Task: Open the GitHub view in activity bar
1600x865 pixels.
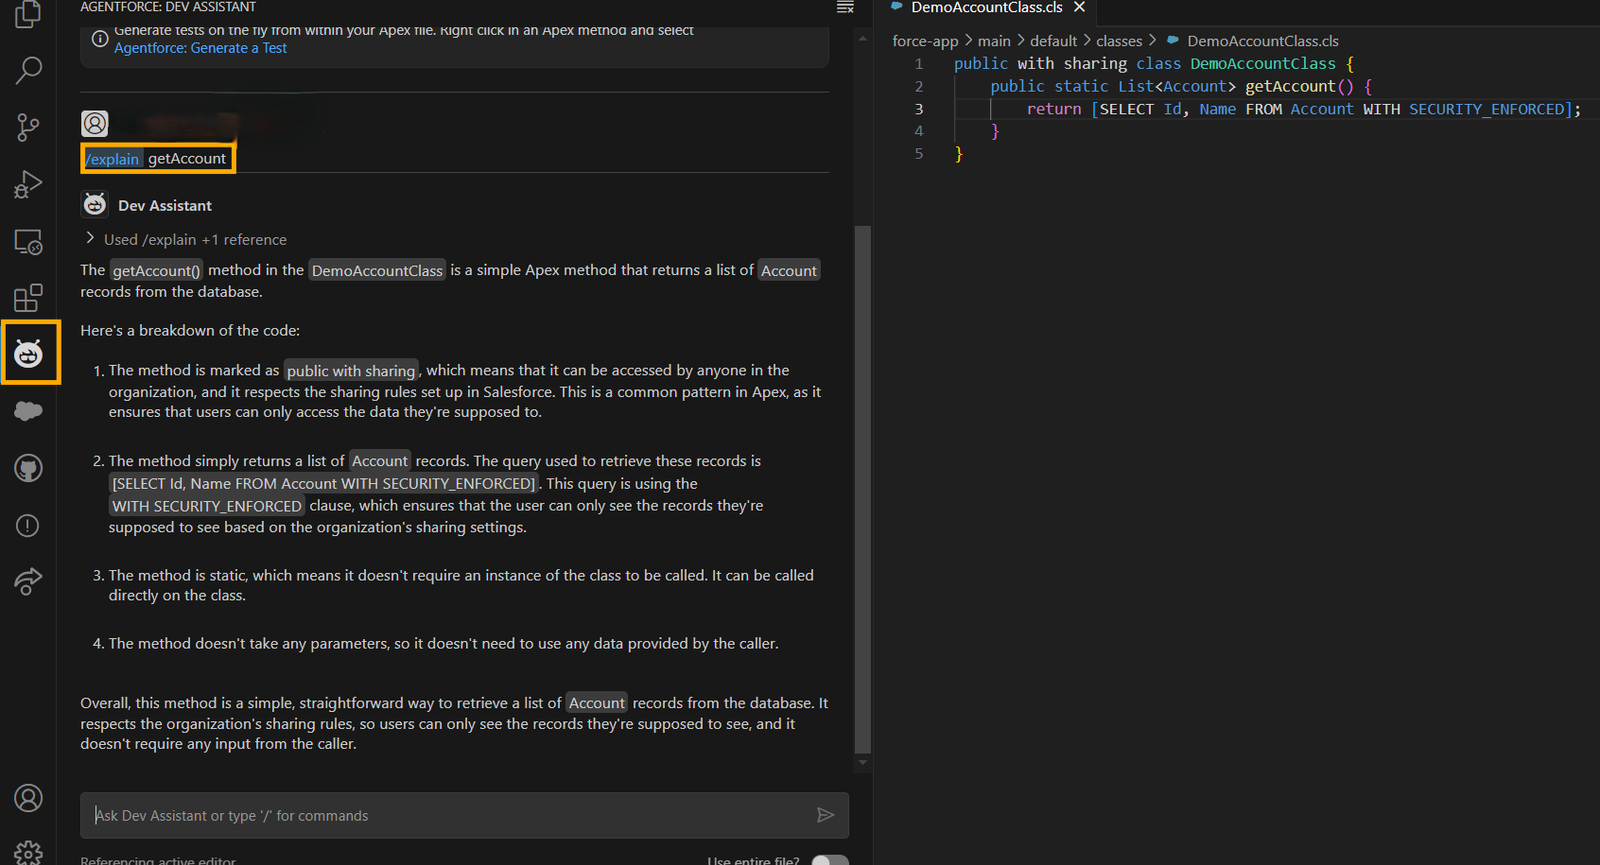Action: coord(28,468)
